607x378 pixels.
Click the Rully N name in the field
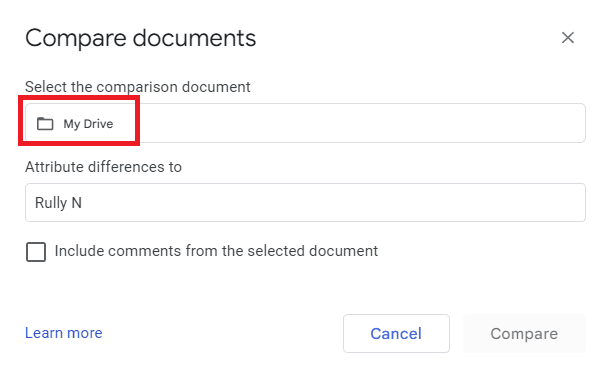58,203
